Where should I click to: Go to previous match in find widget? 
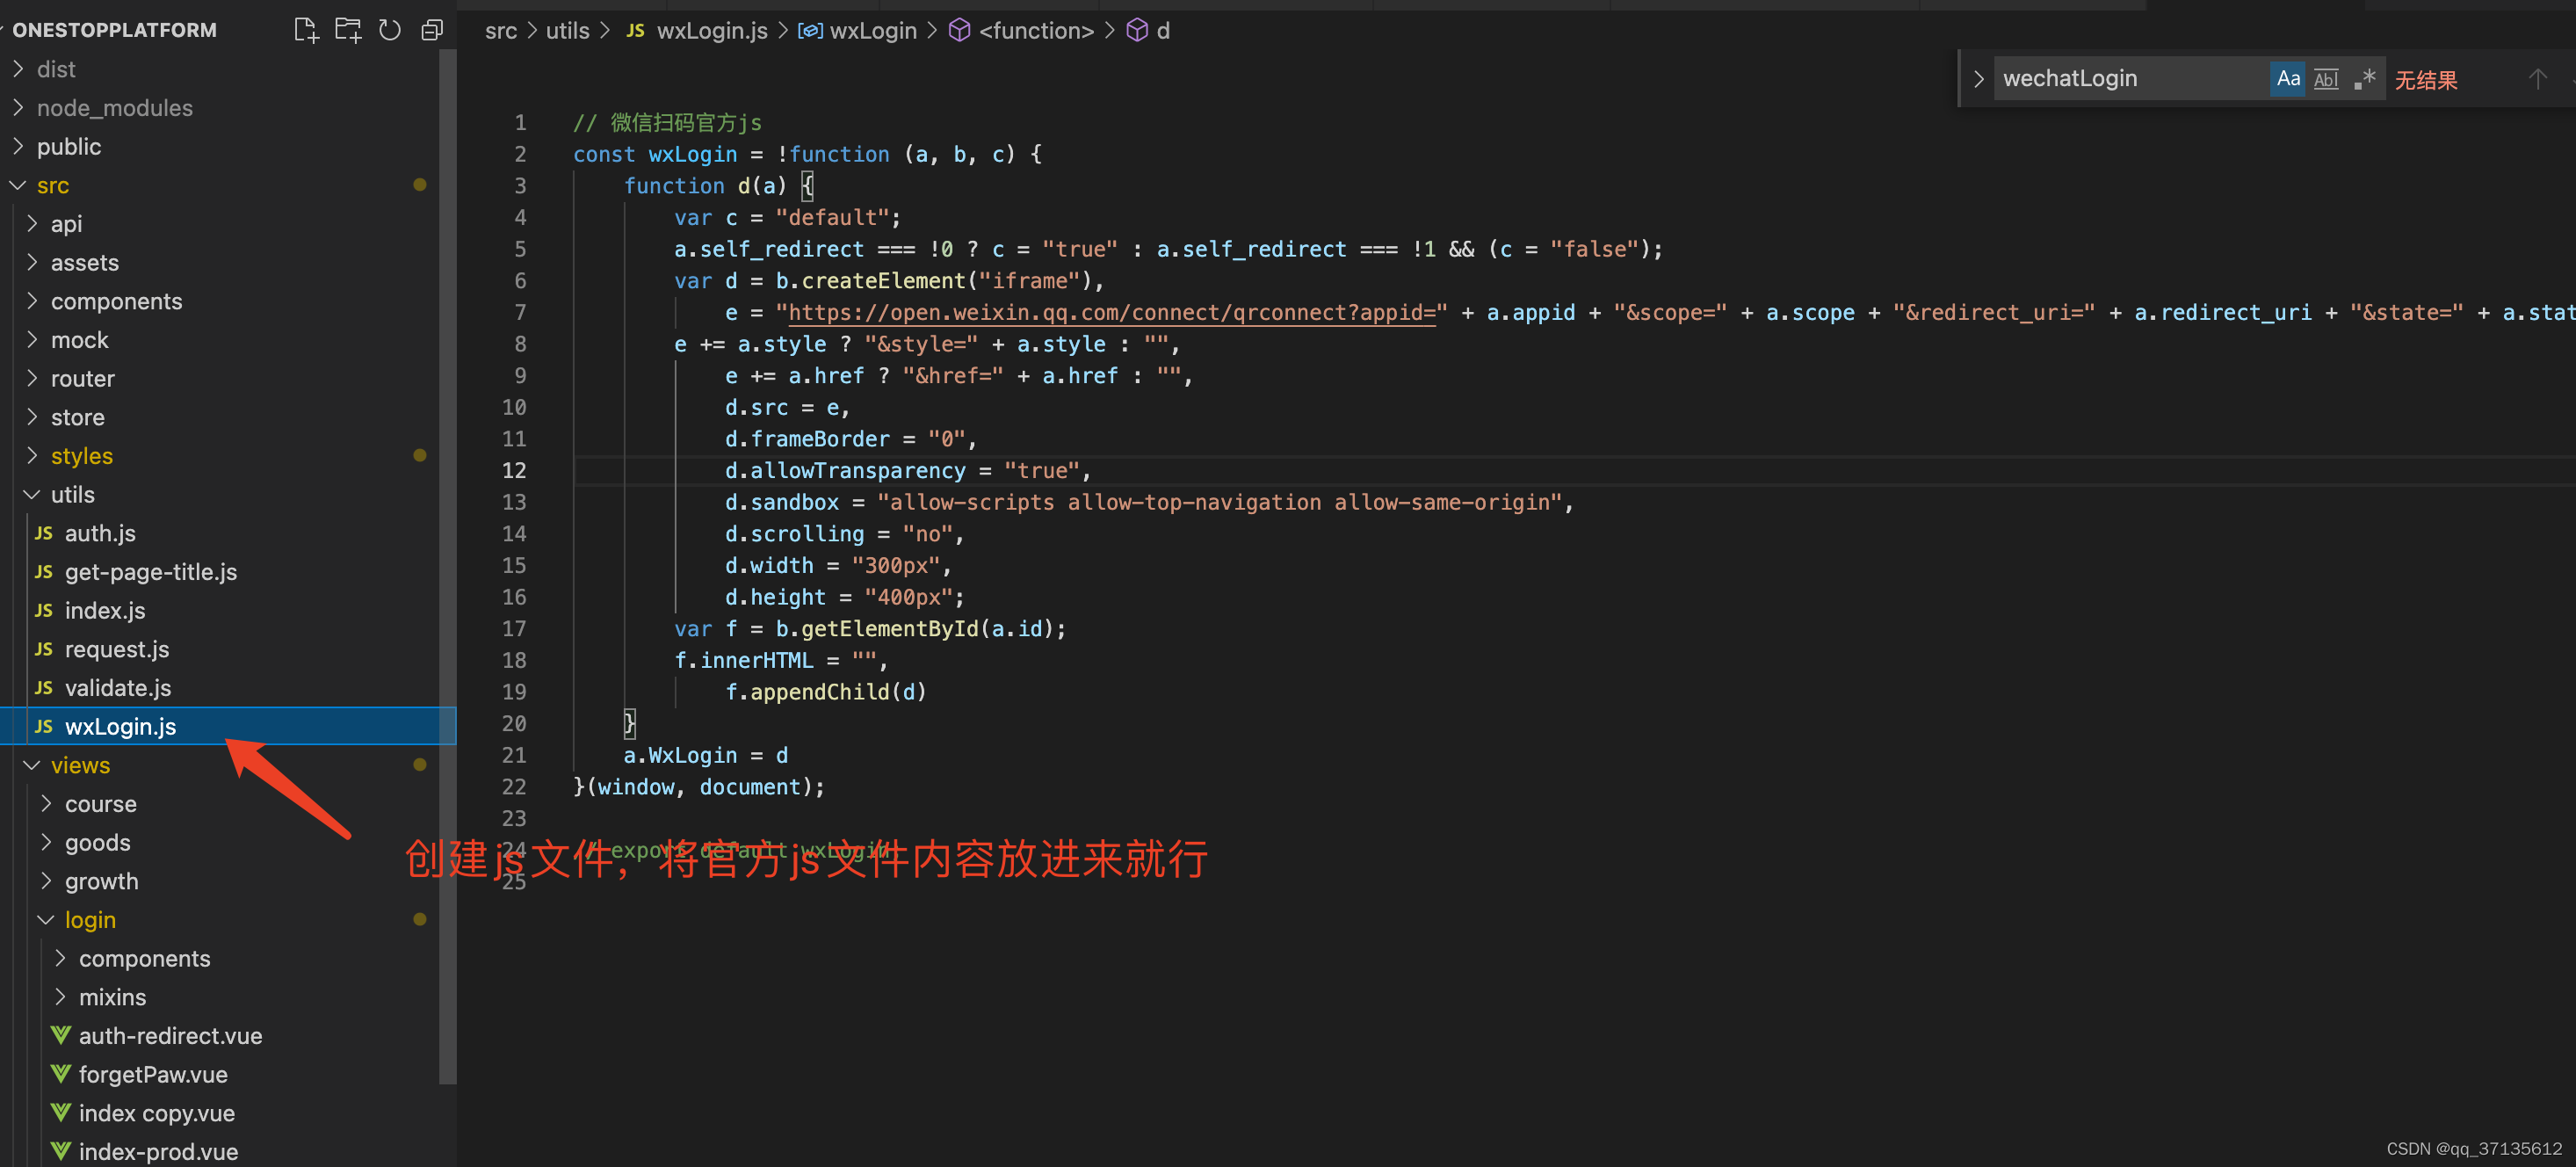click(x=2537, y=79)
